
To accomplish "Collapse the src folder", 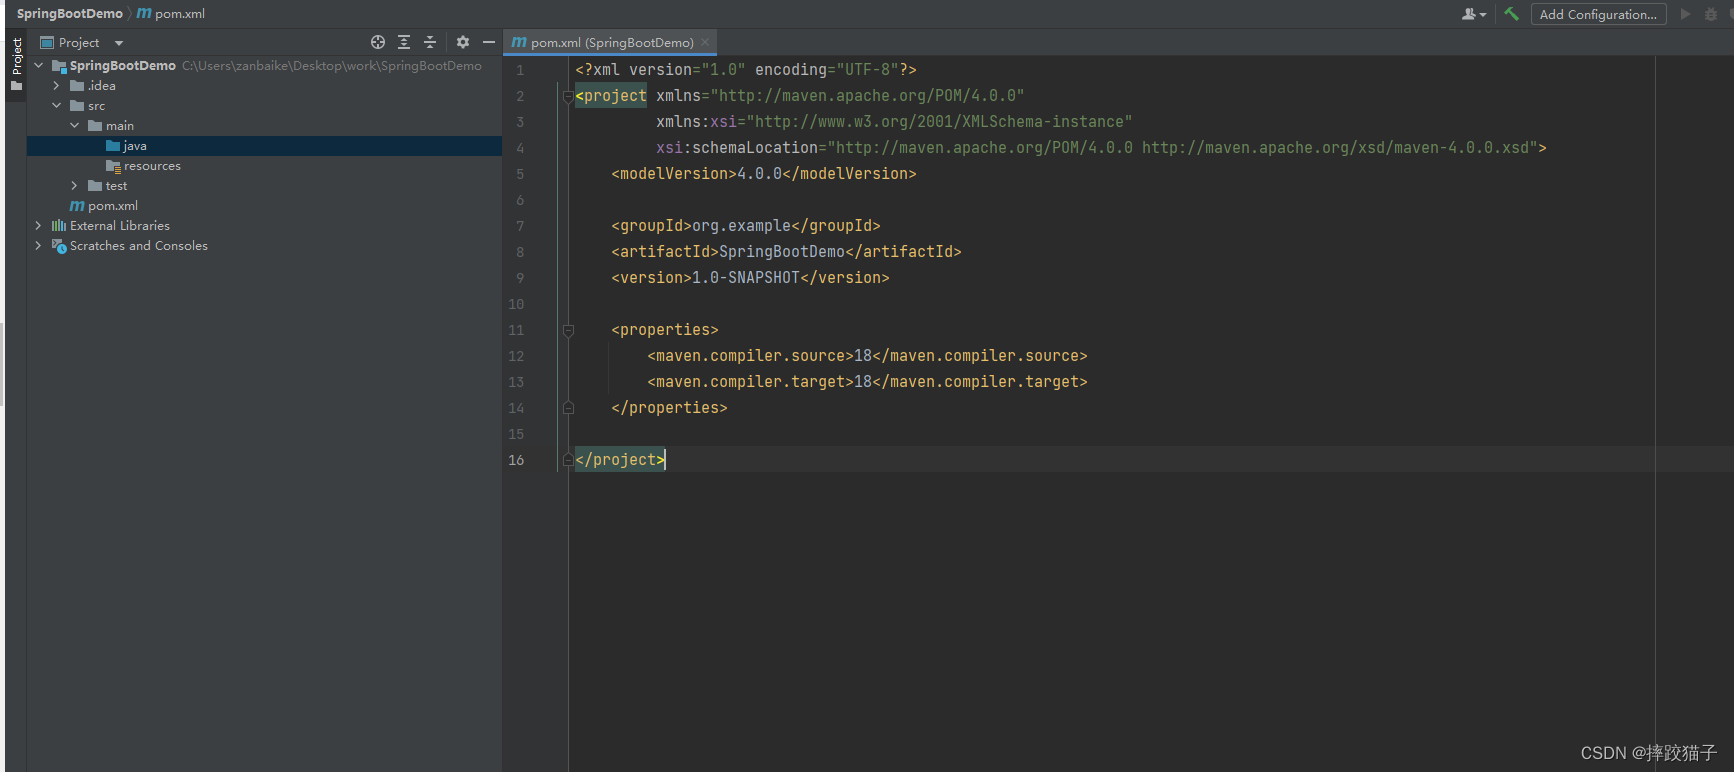I will [x=56, y=106].
